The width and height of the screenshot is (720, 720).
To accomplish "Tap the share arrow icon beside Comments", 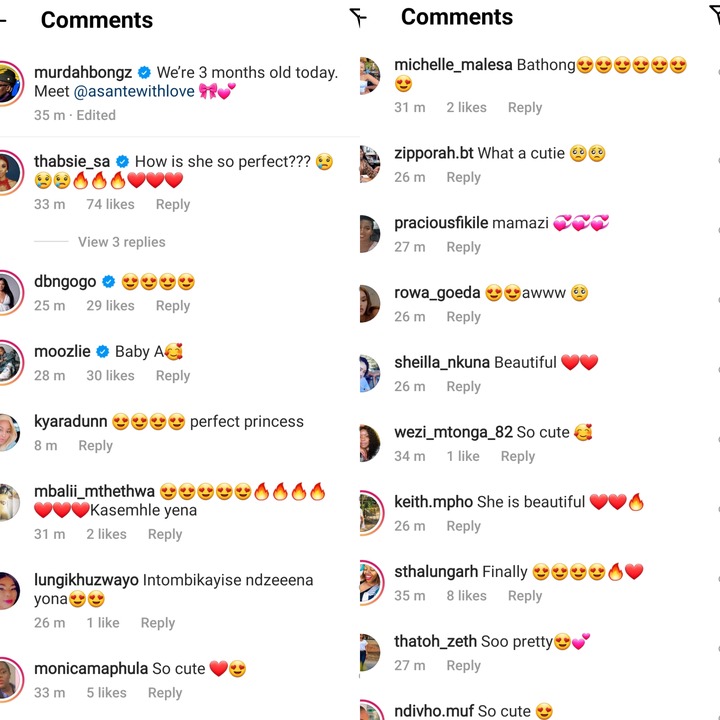I will click(358, 17).
